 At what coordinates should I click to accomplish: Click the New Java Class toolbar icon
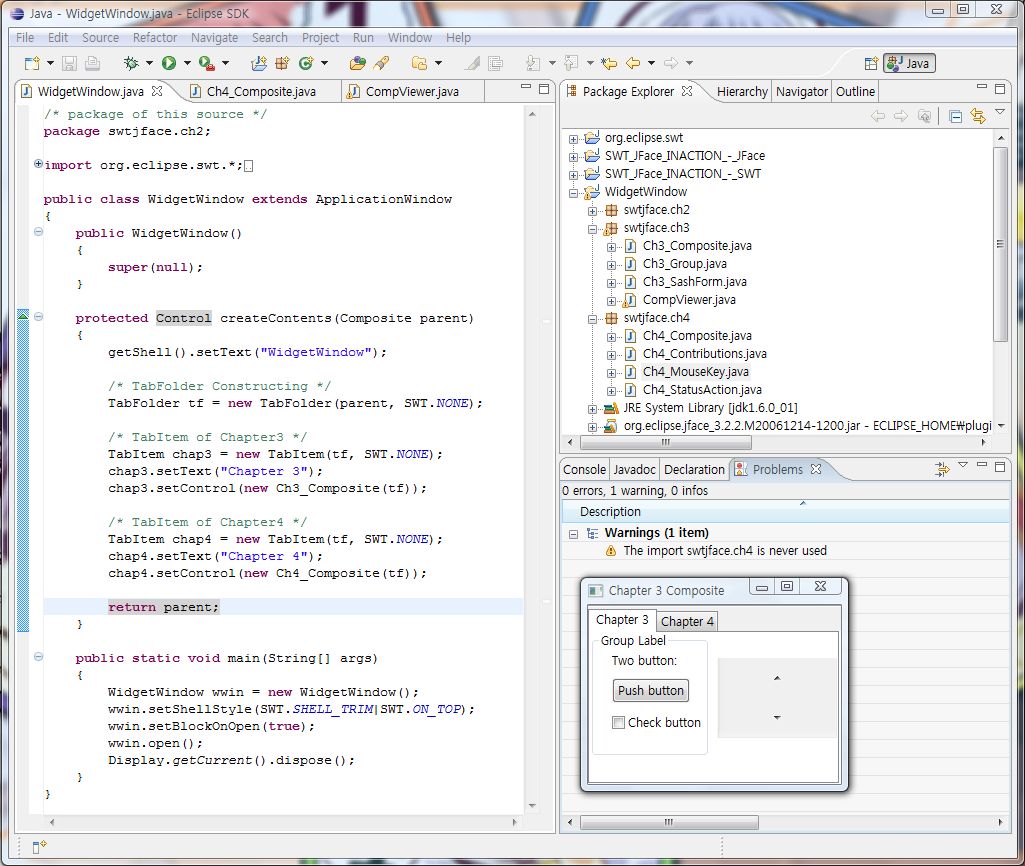[304, 63]
